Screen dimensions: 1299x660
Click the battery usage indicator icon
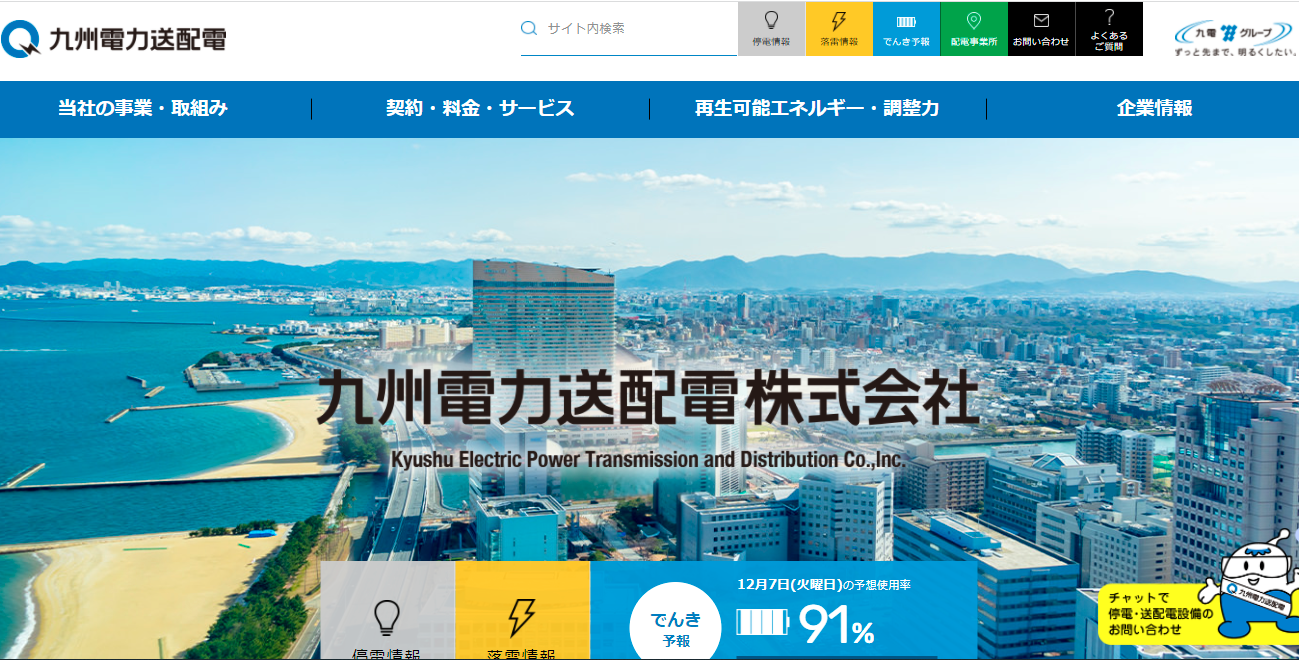coord(762,623)
